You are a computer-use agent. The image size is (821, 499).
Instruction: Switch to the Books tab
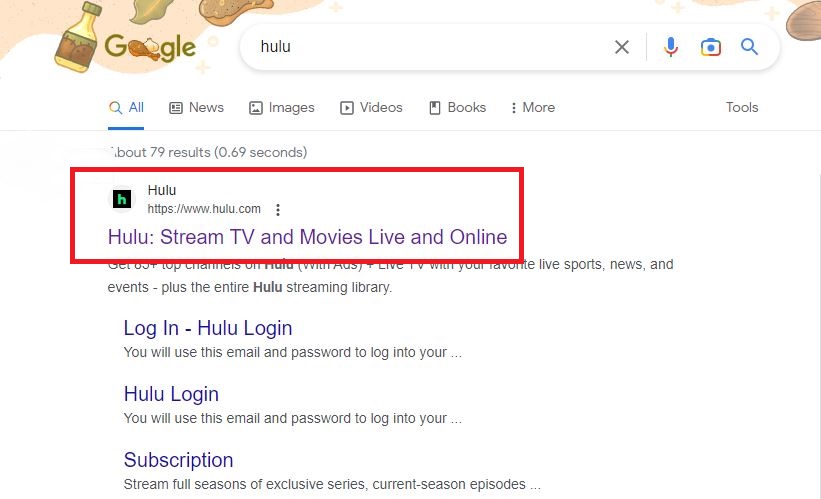458,107
